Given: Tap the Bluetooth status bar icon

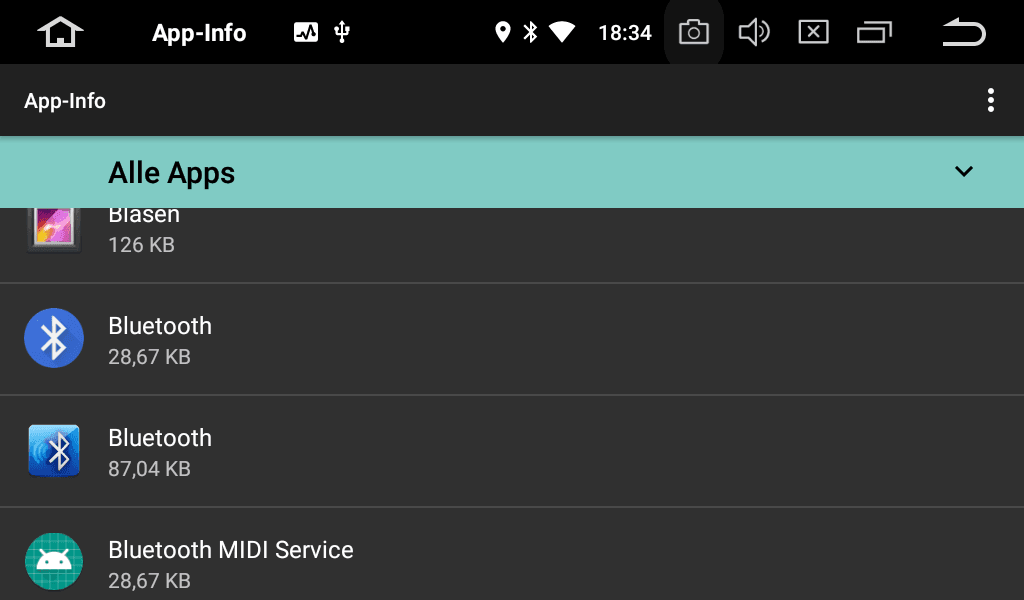Looking at the screenshot, I should (530, 32).
